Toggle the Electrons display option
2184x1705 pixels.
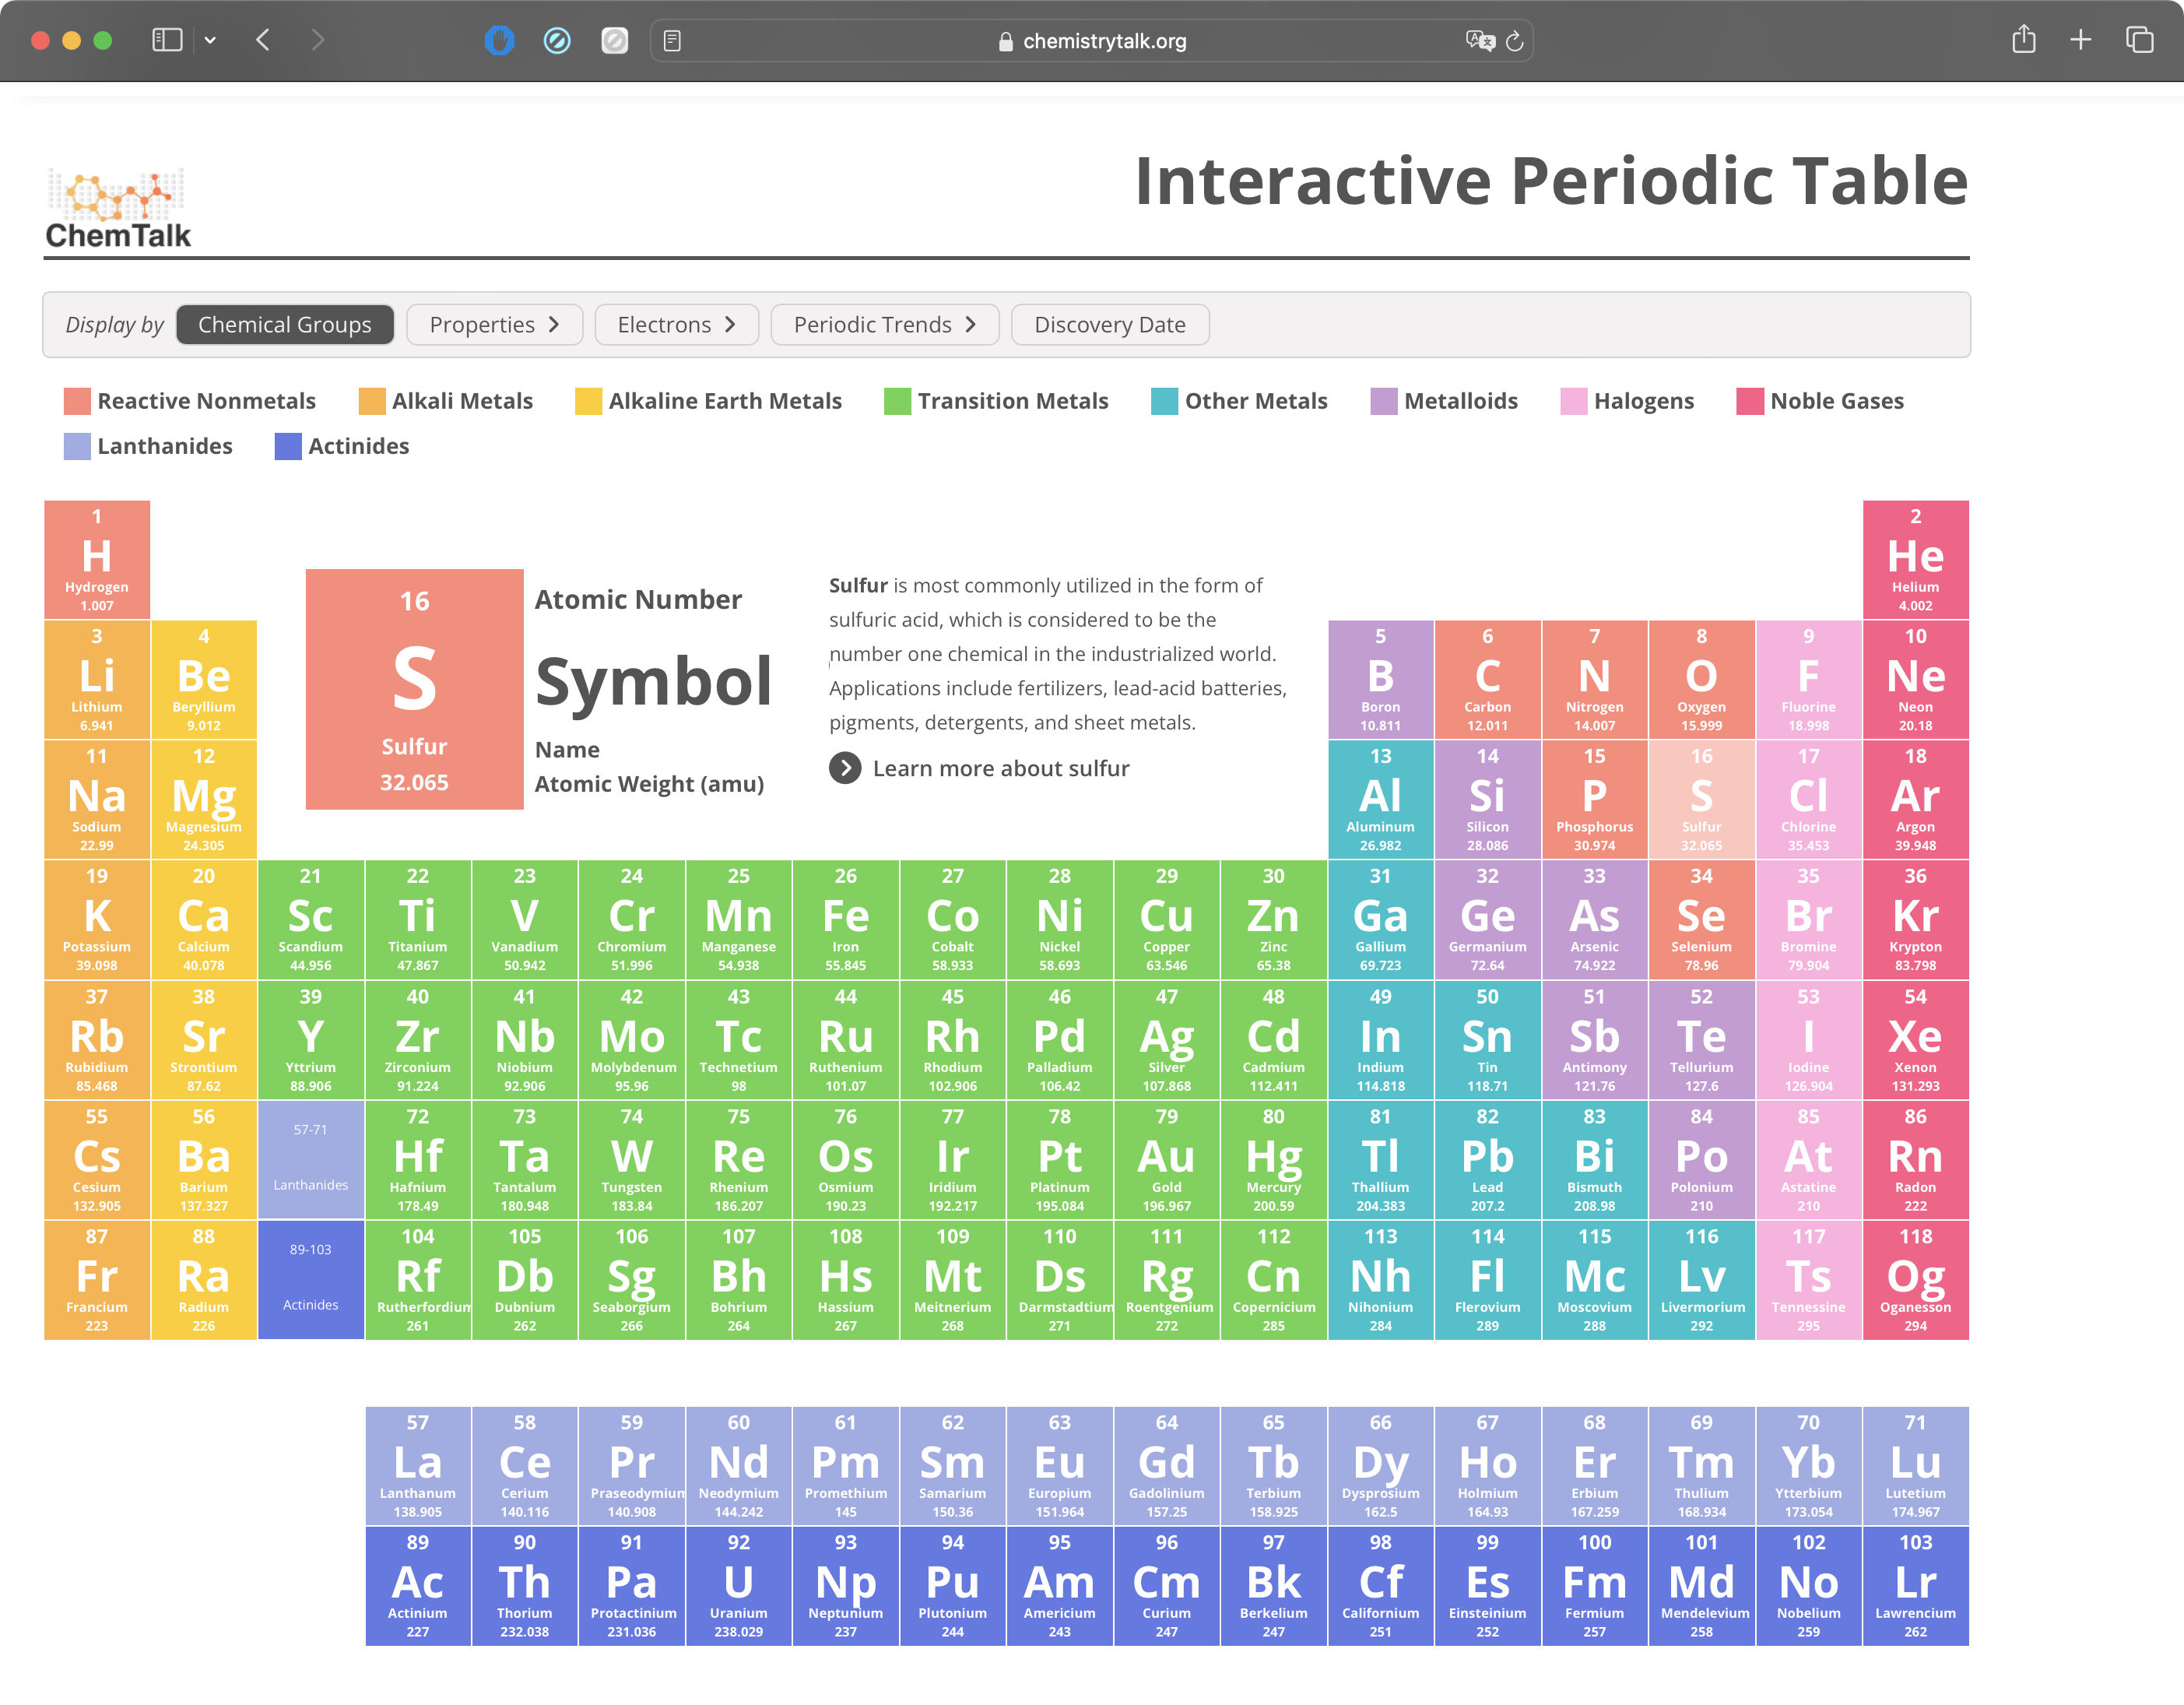(x=679, y=325)
